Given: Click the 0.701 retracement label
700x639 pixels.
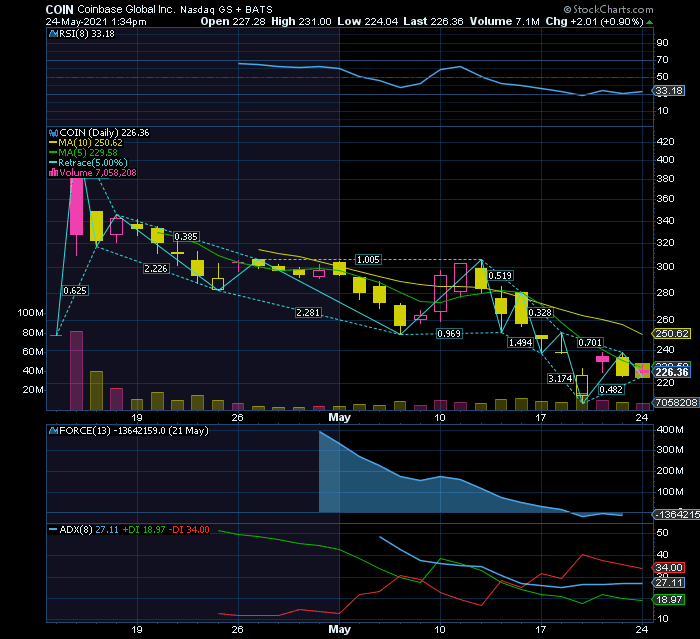Looking at the screenshot, I should tap(590, 342).
